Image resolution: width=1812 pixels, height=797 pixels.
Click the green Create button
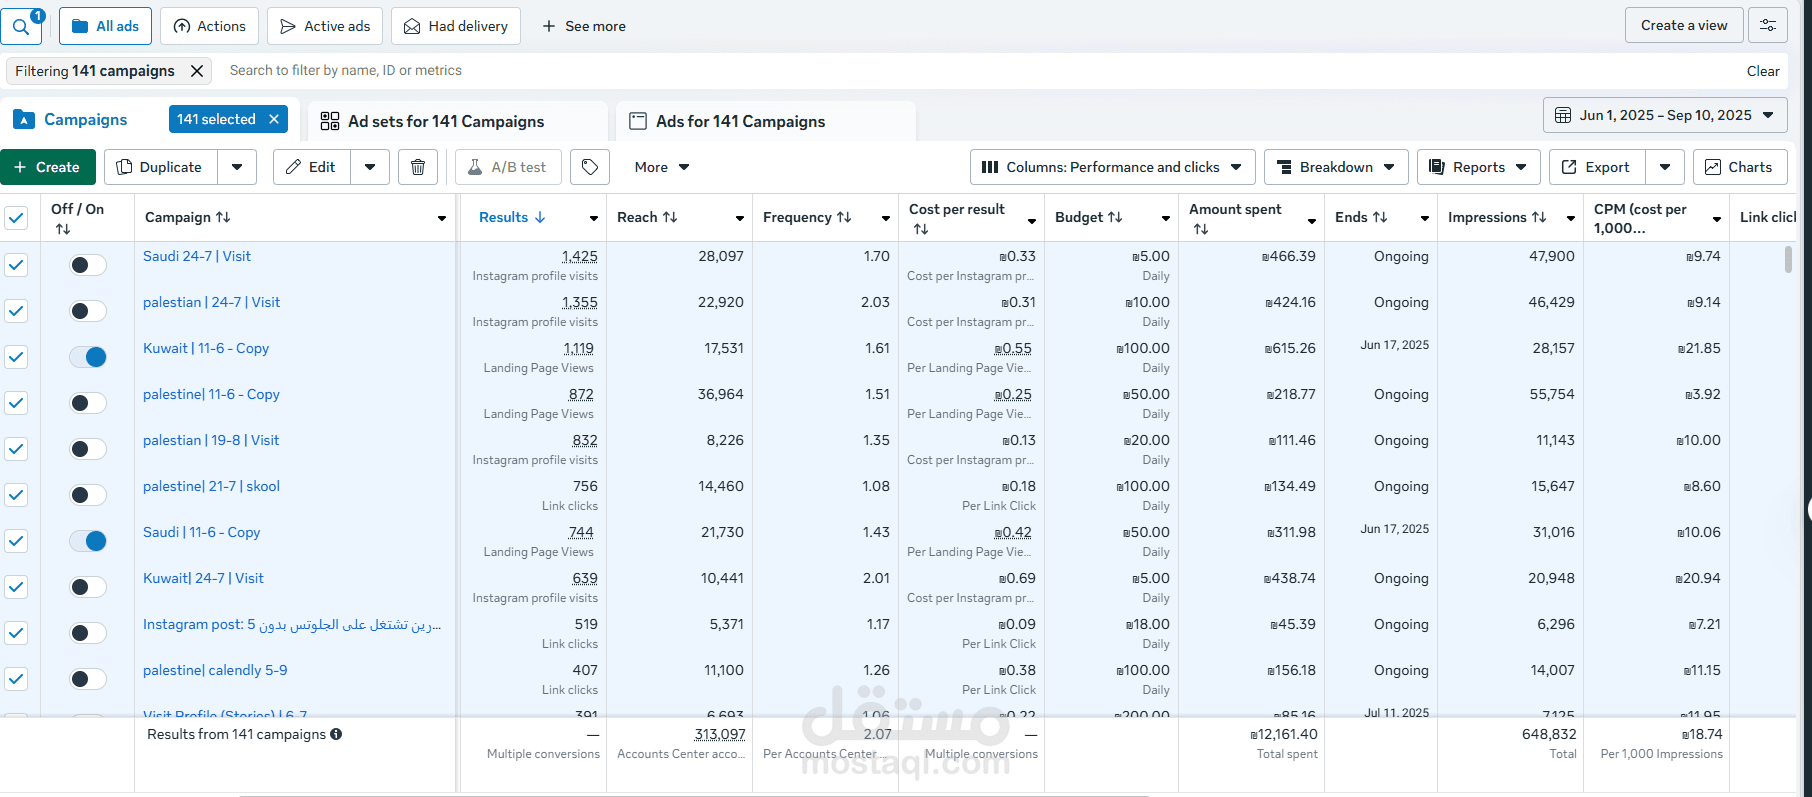[x=47, y=167]
